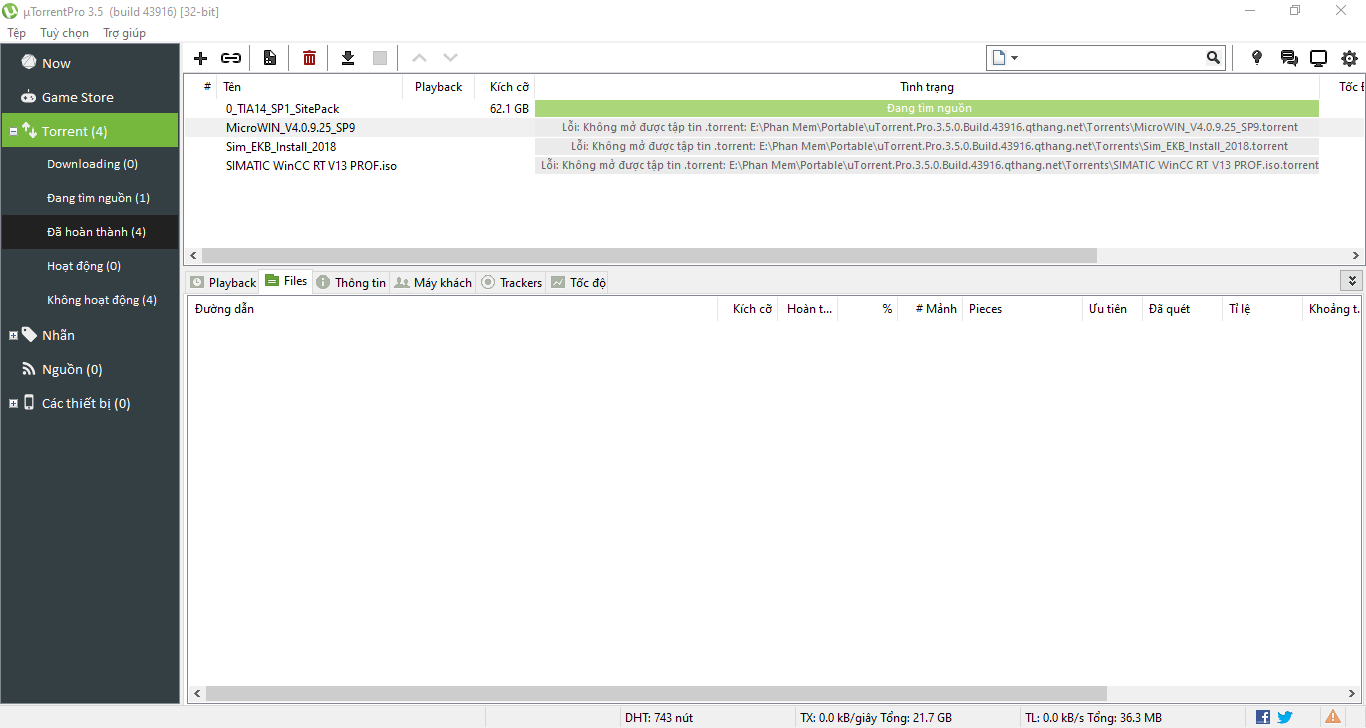The image size is (1366, 728).
Task: Click the lightbulb icon in toolbar
Action: coord(1257,58)
